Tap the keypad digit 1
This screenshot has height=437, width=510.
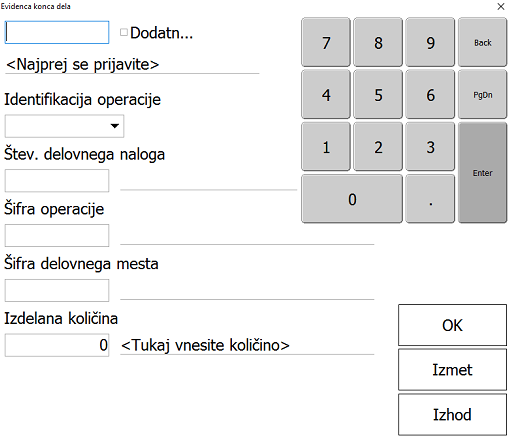(326, 147)
